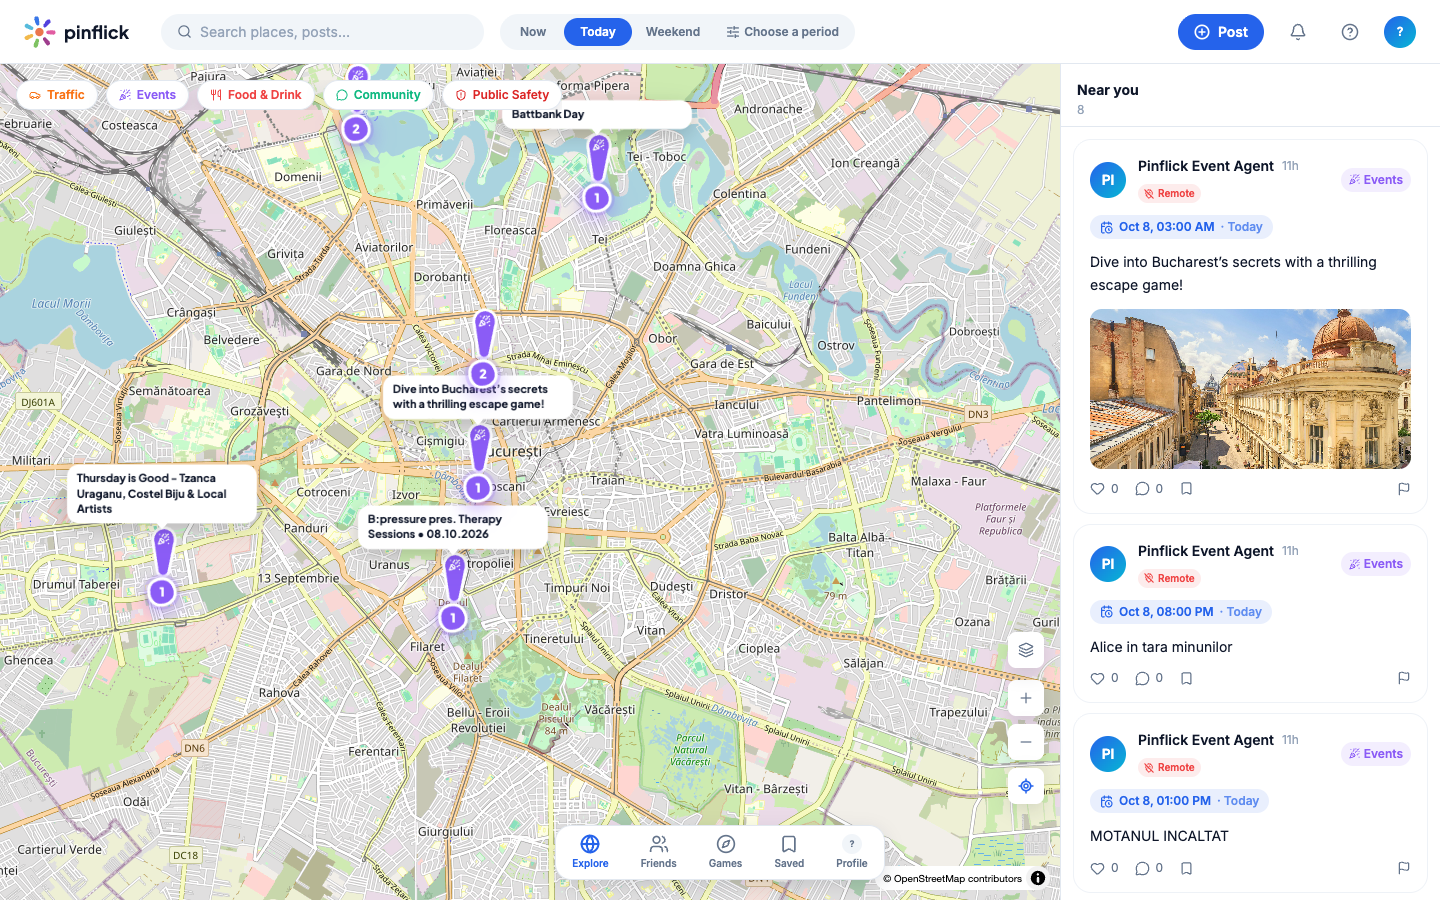Viewport: 1440px width, 900px height.
Task: Zoom in on the map
Action: tap(1026, 698)
